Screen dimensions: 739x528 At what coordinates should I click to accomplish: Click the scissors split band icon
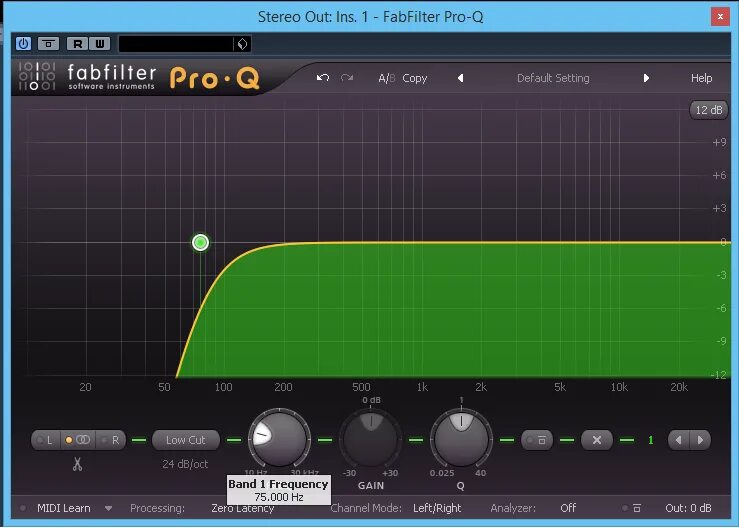point(77,464)
